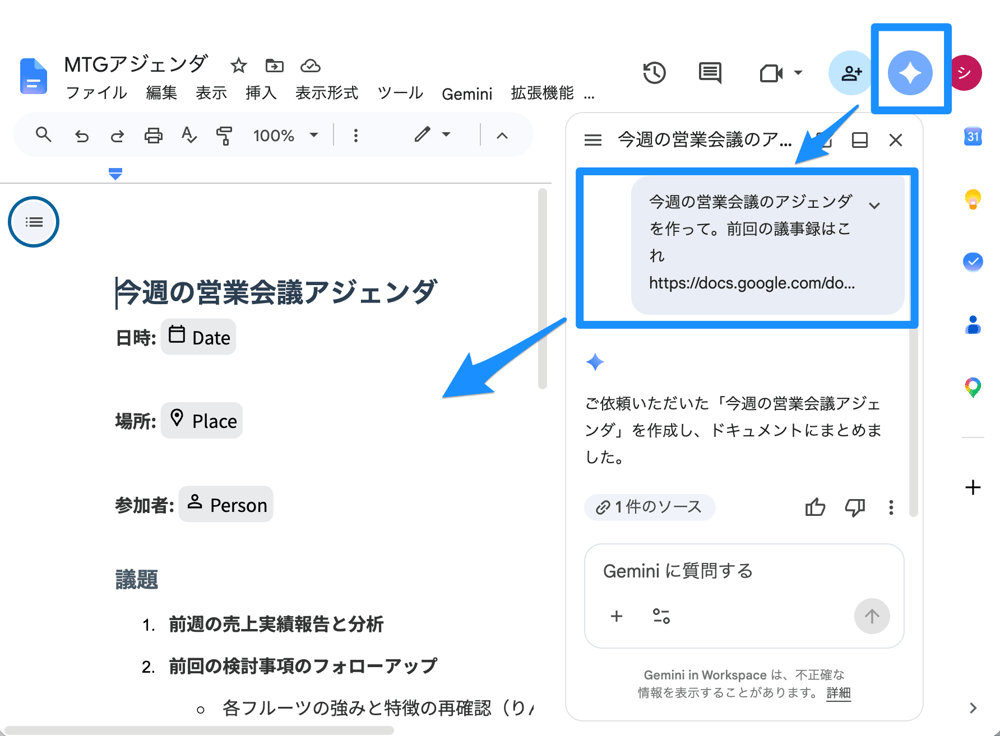Viewport: 1000px width, 736px height.
Task: Click the plus attach button in prompt box
Action: click(x=616, y=616)
